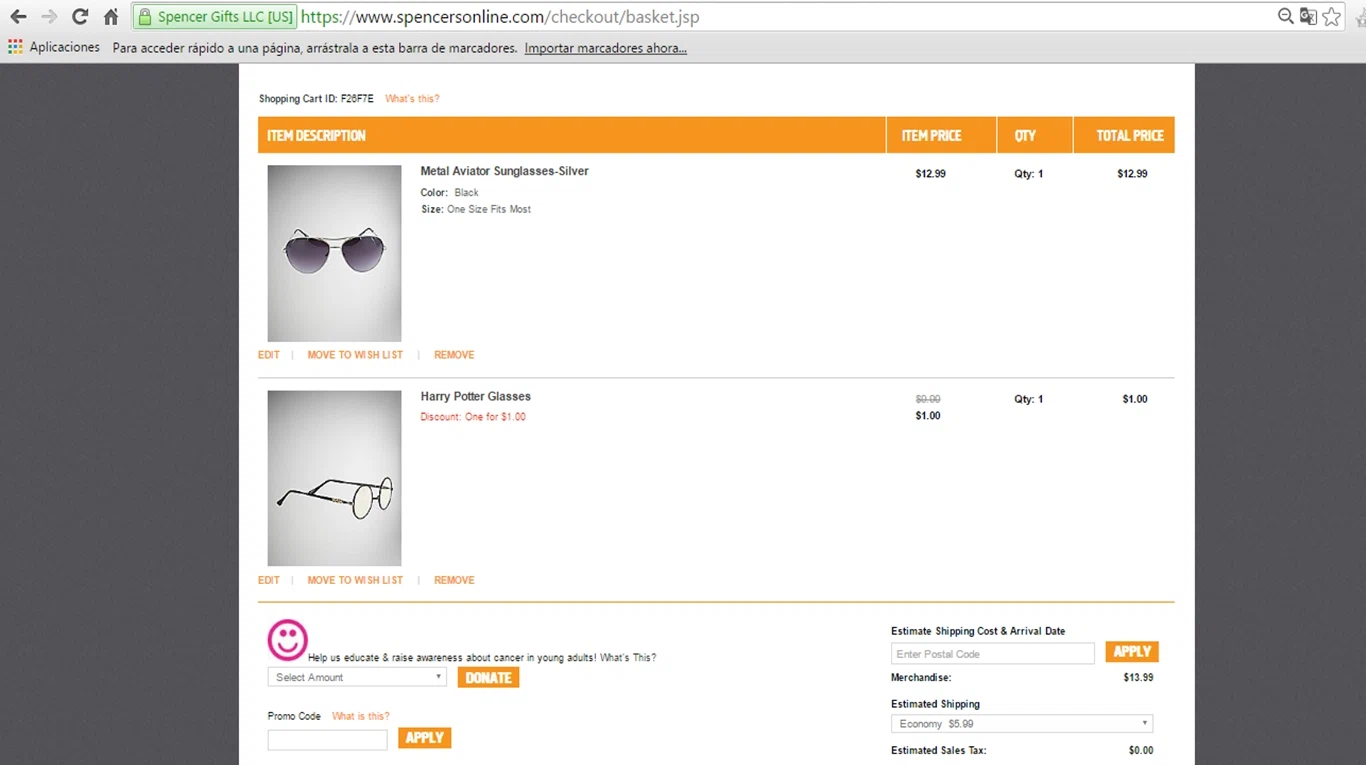This screenshot has width=1366, height=765.
Task: Go back with the browser back arrow
Action: tap(18, 17)
